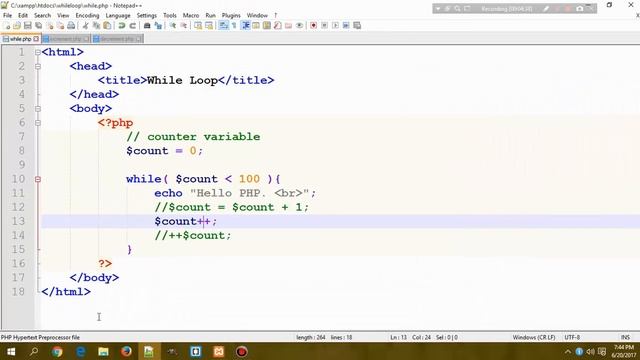Click the 'Hello PHP. <br>' string

pos(249,193)
